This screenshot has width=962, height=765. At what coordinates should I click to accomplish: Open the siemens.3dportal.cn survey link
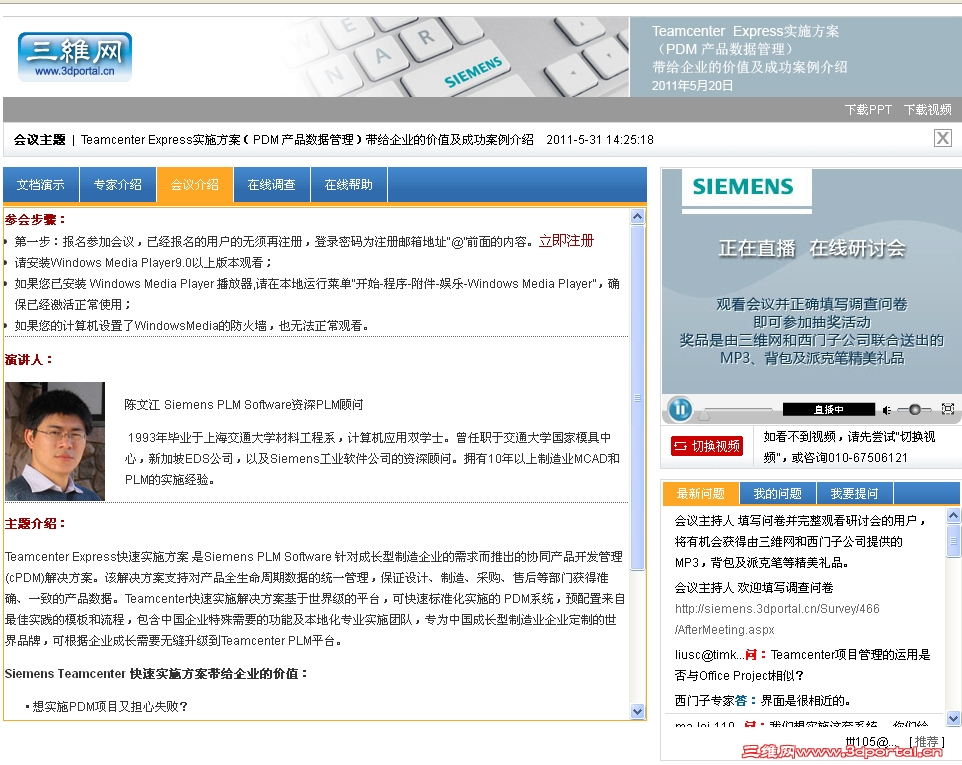point(777,619)
